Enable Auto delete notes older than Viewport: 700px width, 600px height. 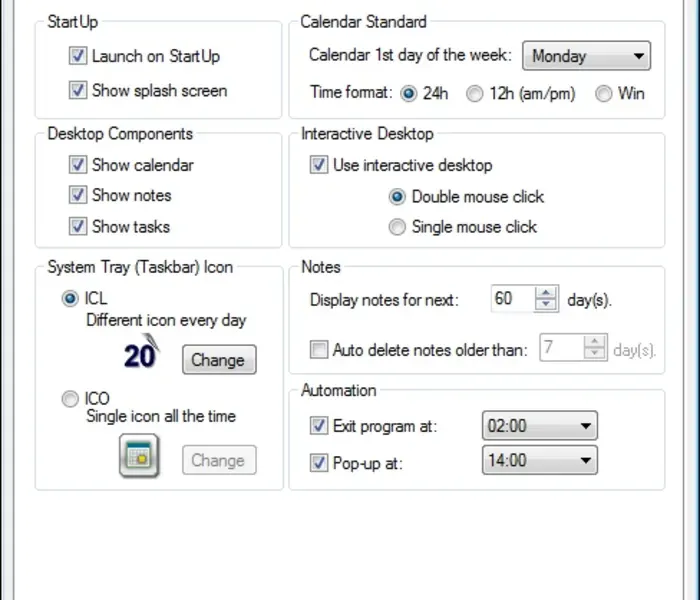tap(319, 350)
